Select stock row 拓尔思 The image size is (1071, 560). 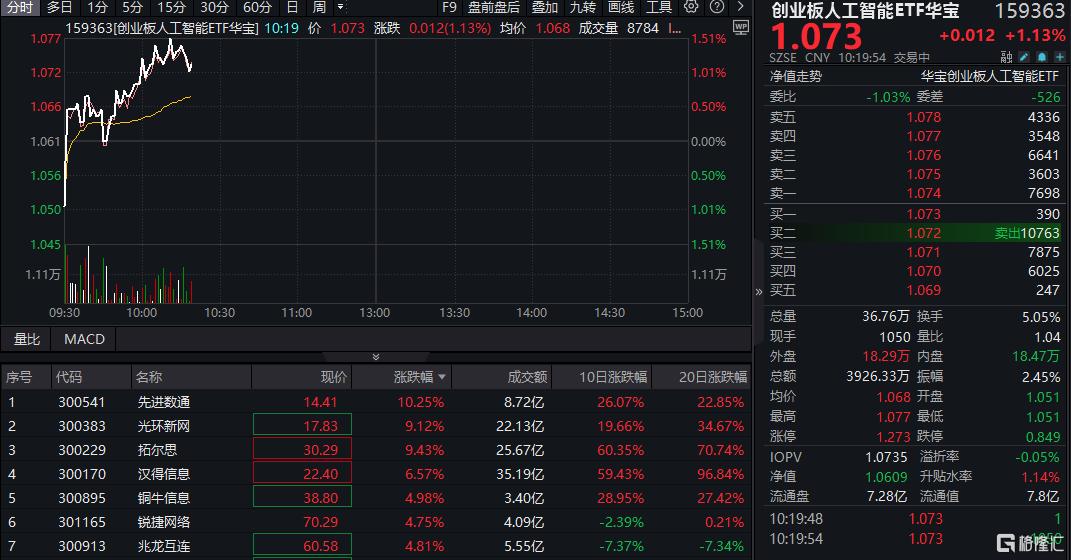click(x=376, y=450)
